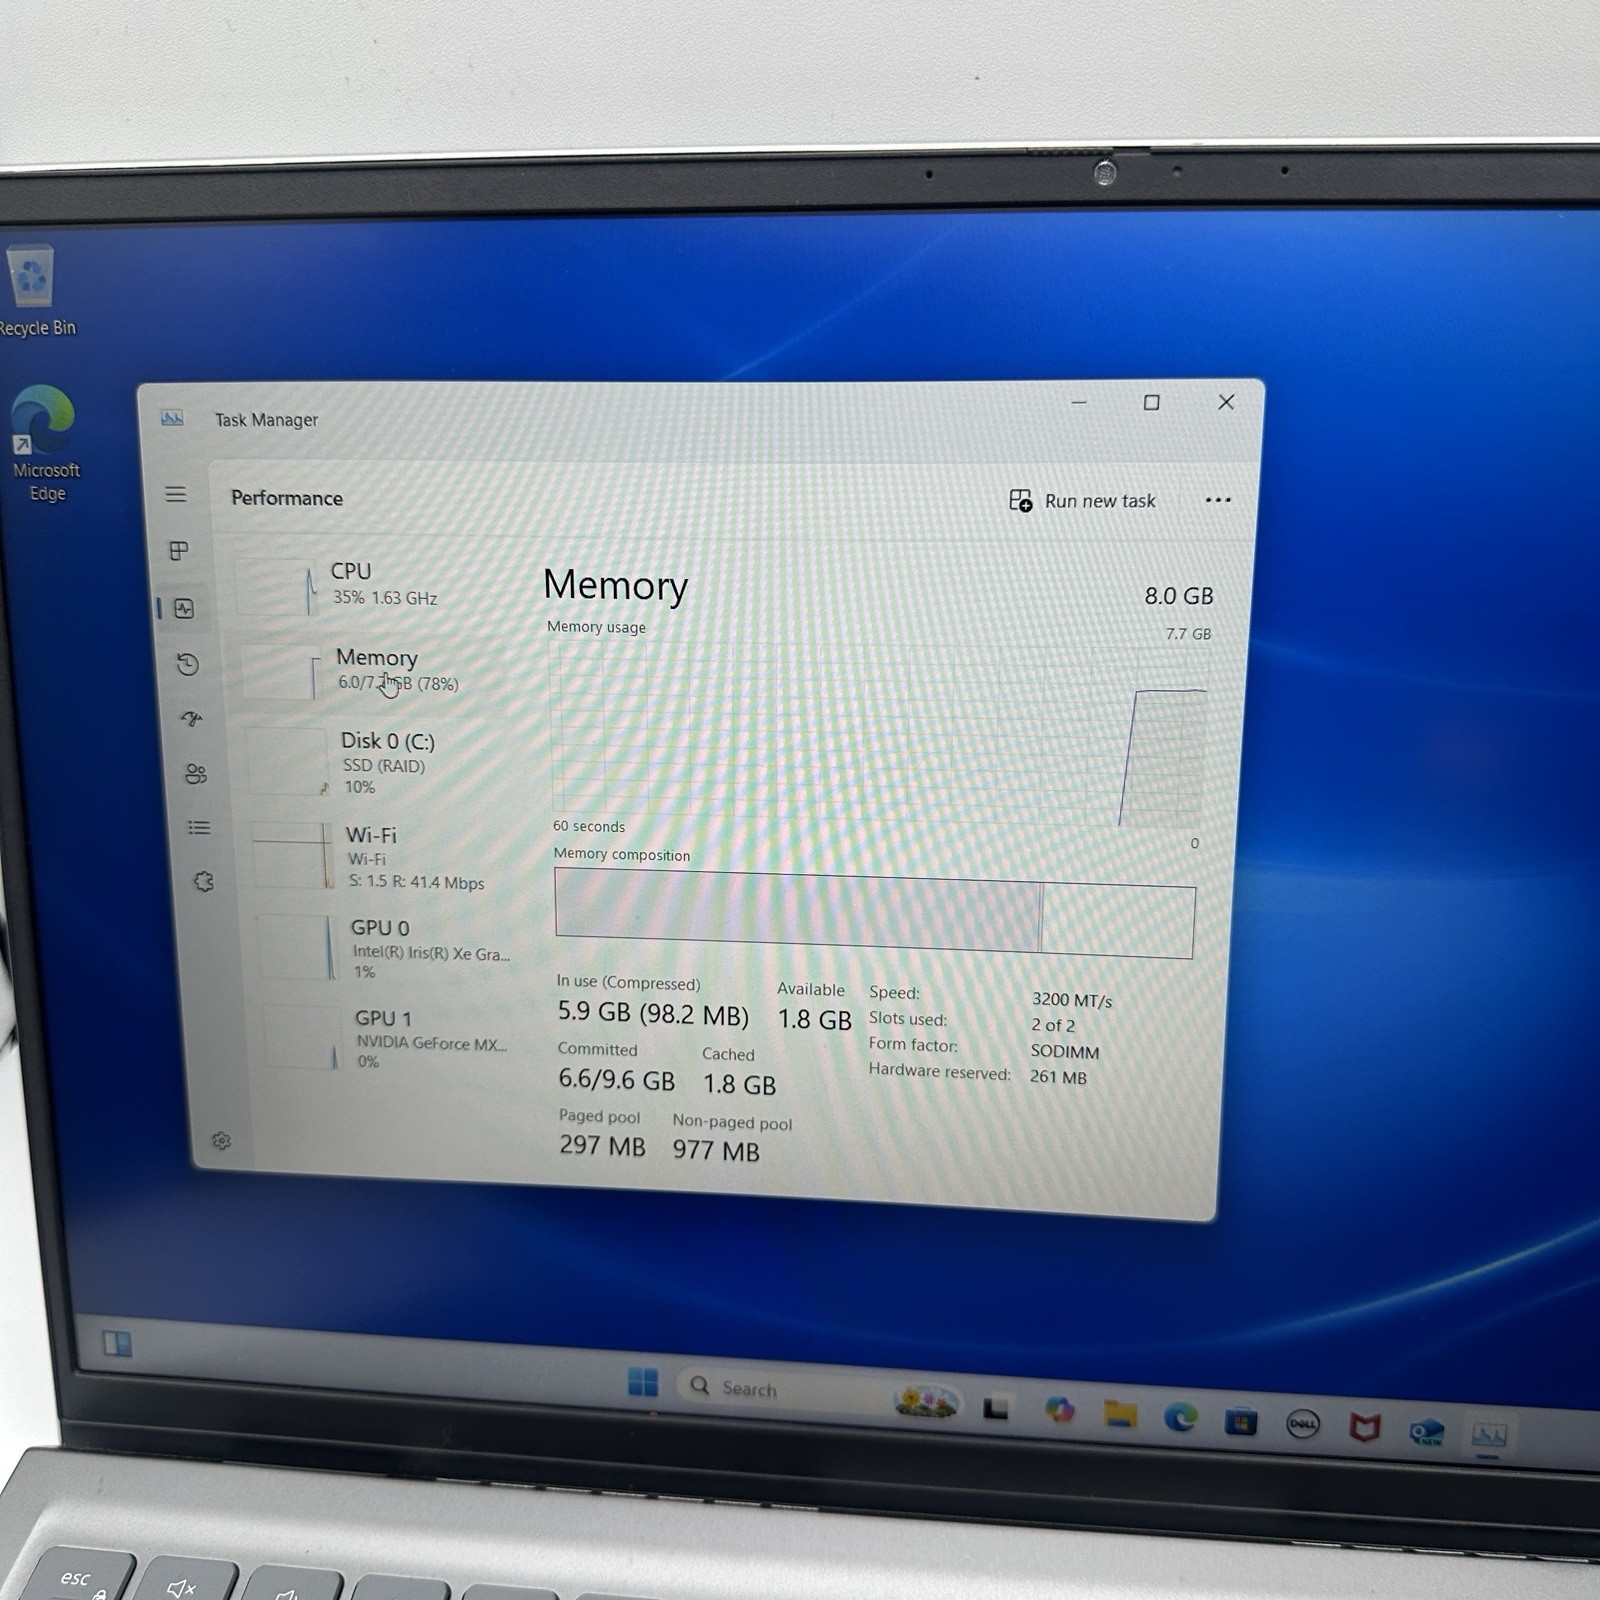Click the Hardware reserved 261 MB value

pyautogui.click(x=1058, y=1077)
